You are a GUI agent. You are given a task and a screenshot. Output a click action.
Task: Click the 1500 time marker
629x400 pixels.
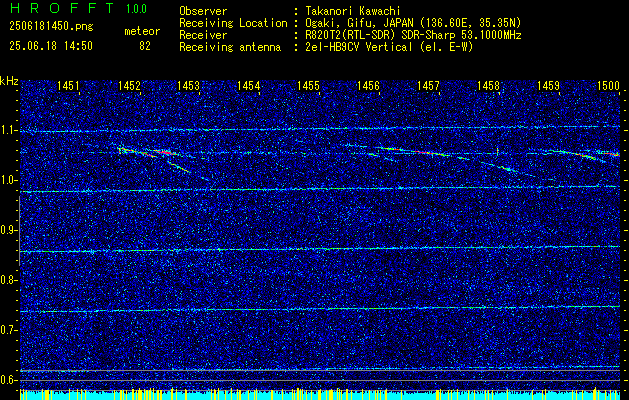pyautogui.click(x=609, y=85)
